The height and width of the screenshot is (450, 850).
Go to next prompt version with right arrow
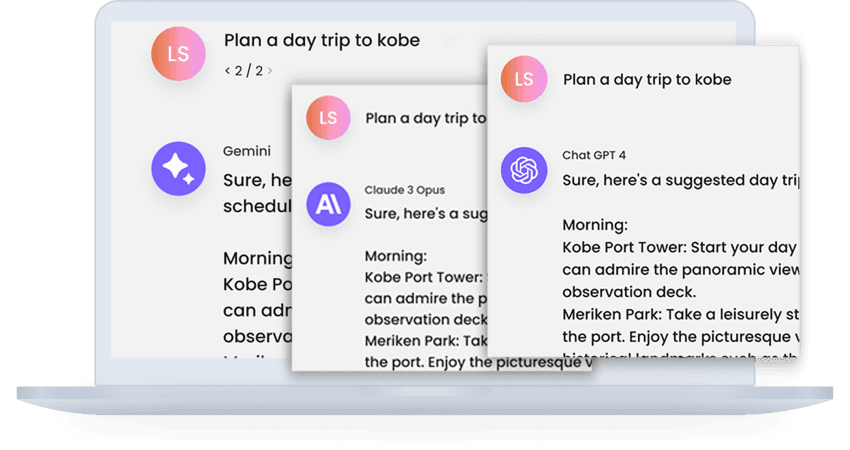coord(270,71)
